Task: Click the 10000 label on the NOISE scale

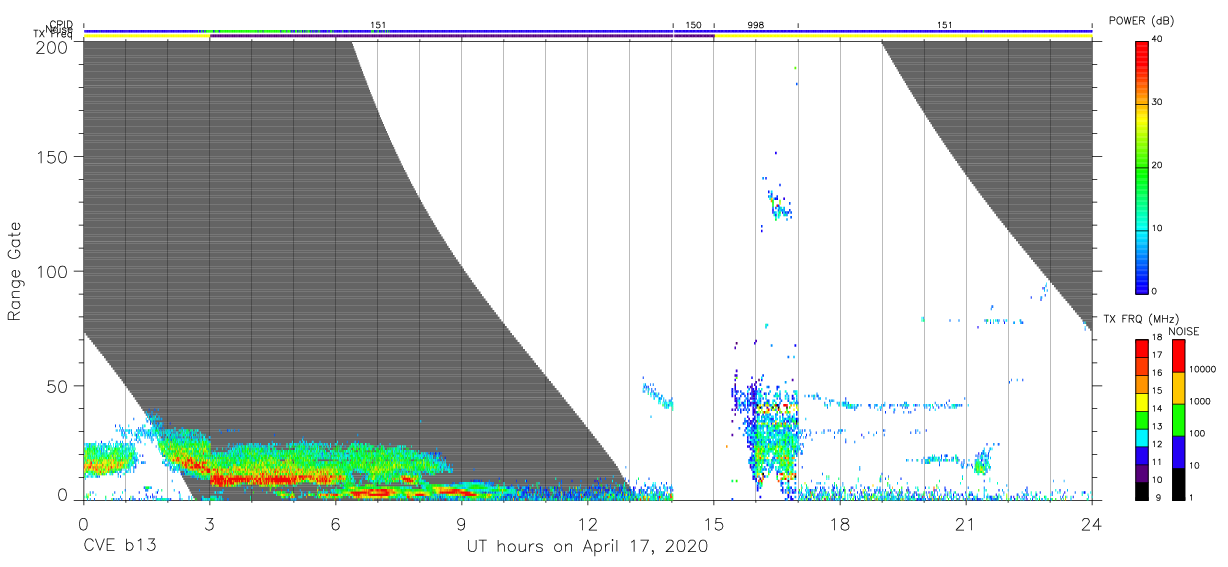Action: pos(1202,369)
